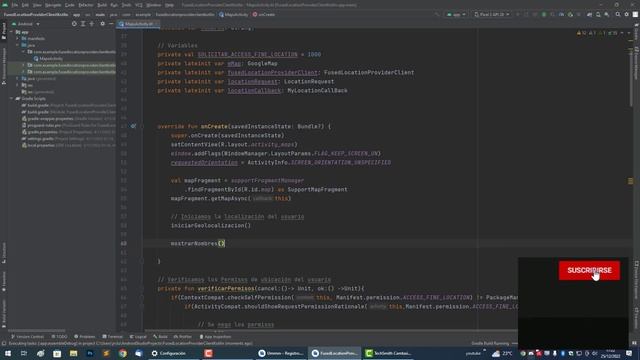Expand the res folder in project tree
Image resolution: width=640 pixels, height=360 pixels.
(18, 85)
